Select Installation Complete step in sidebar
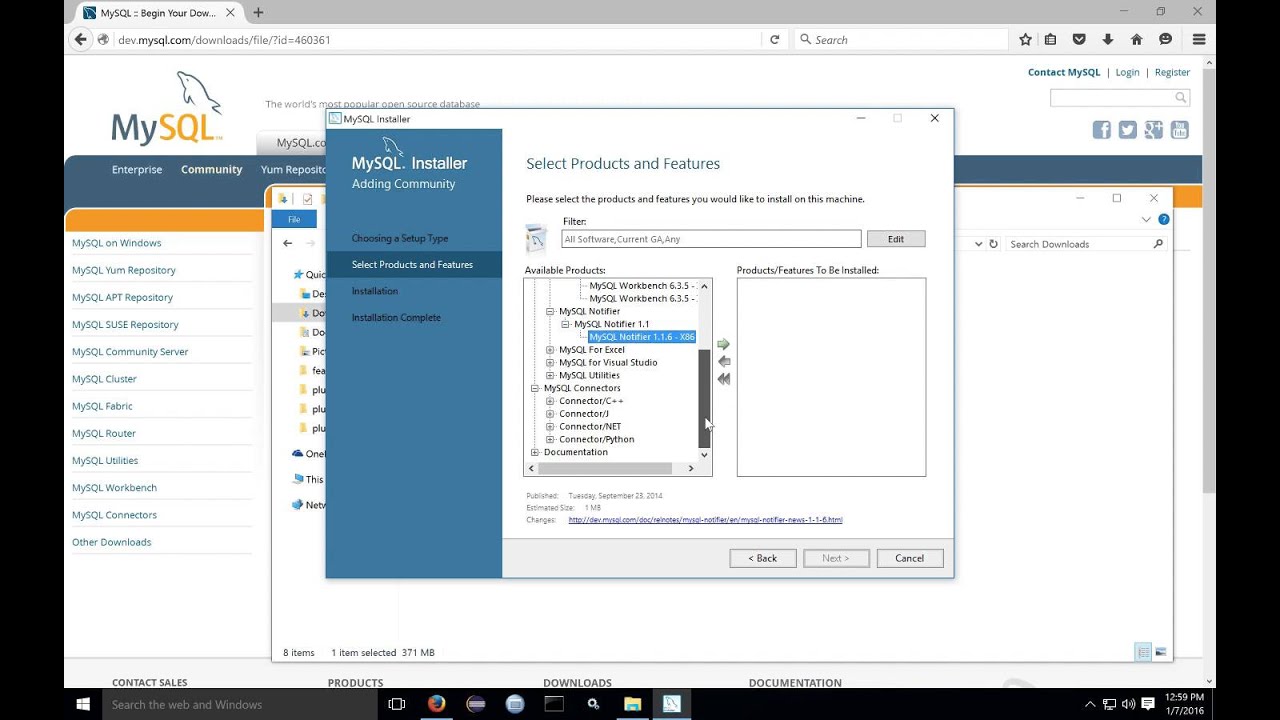1280x720 pixels. (396, 317)
